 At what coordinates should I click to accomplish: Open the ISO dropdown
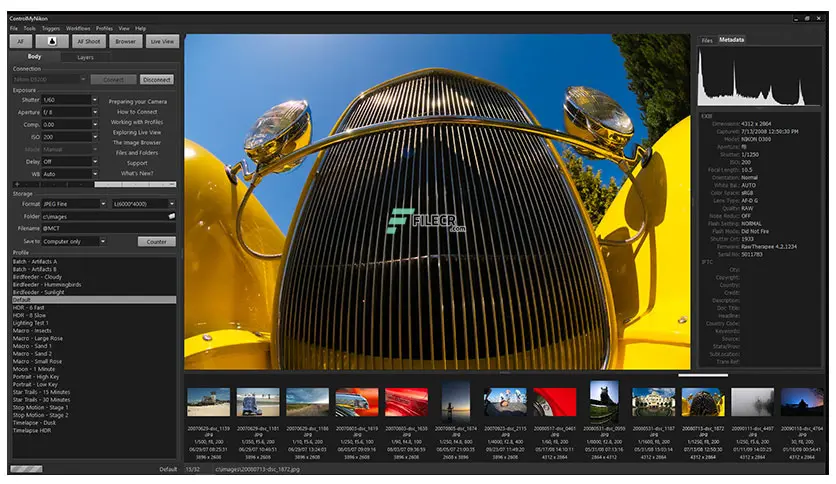[x=94, y=137]
